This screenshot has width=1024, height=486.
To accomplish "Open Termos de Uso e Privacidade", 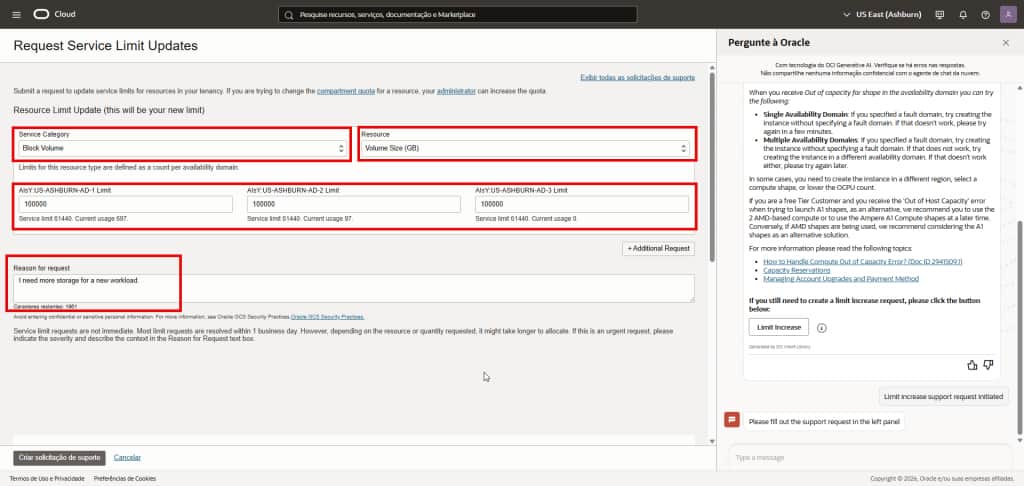I will [47, 479].
